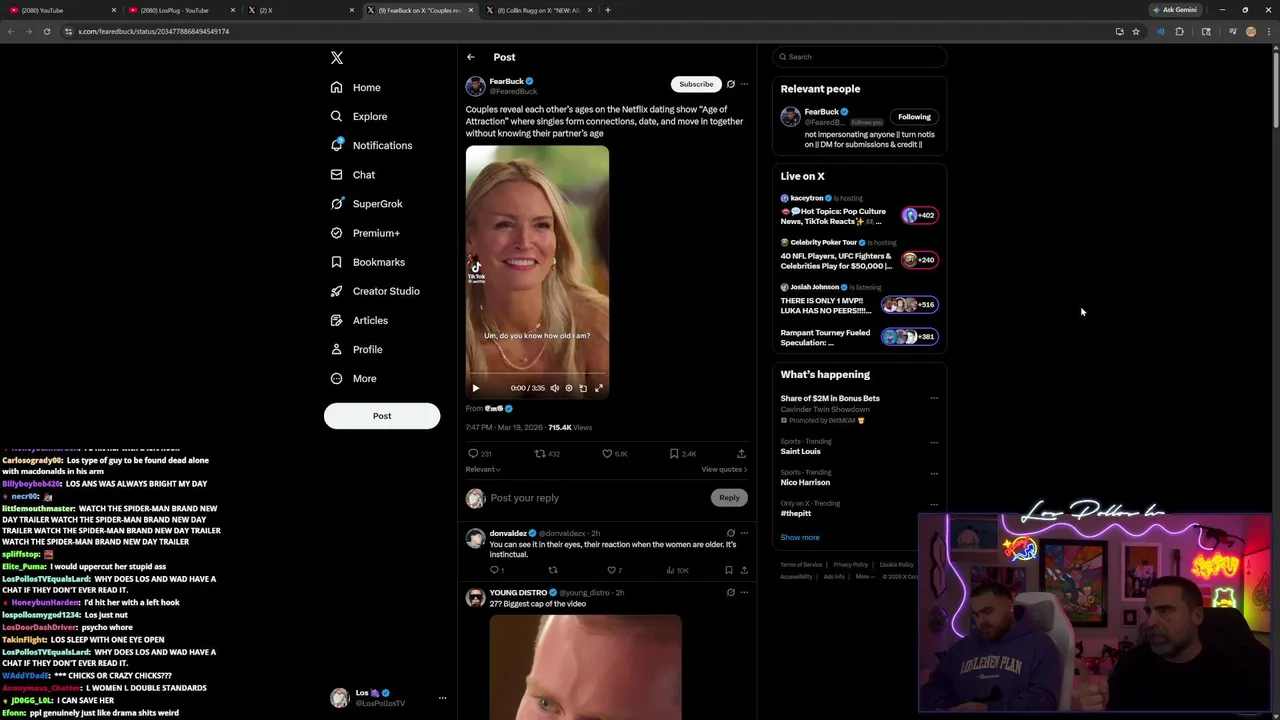Go to Home in X sidebar
The image size is (1280, 720).
356,87
